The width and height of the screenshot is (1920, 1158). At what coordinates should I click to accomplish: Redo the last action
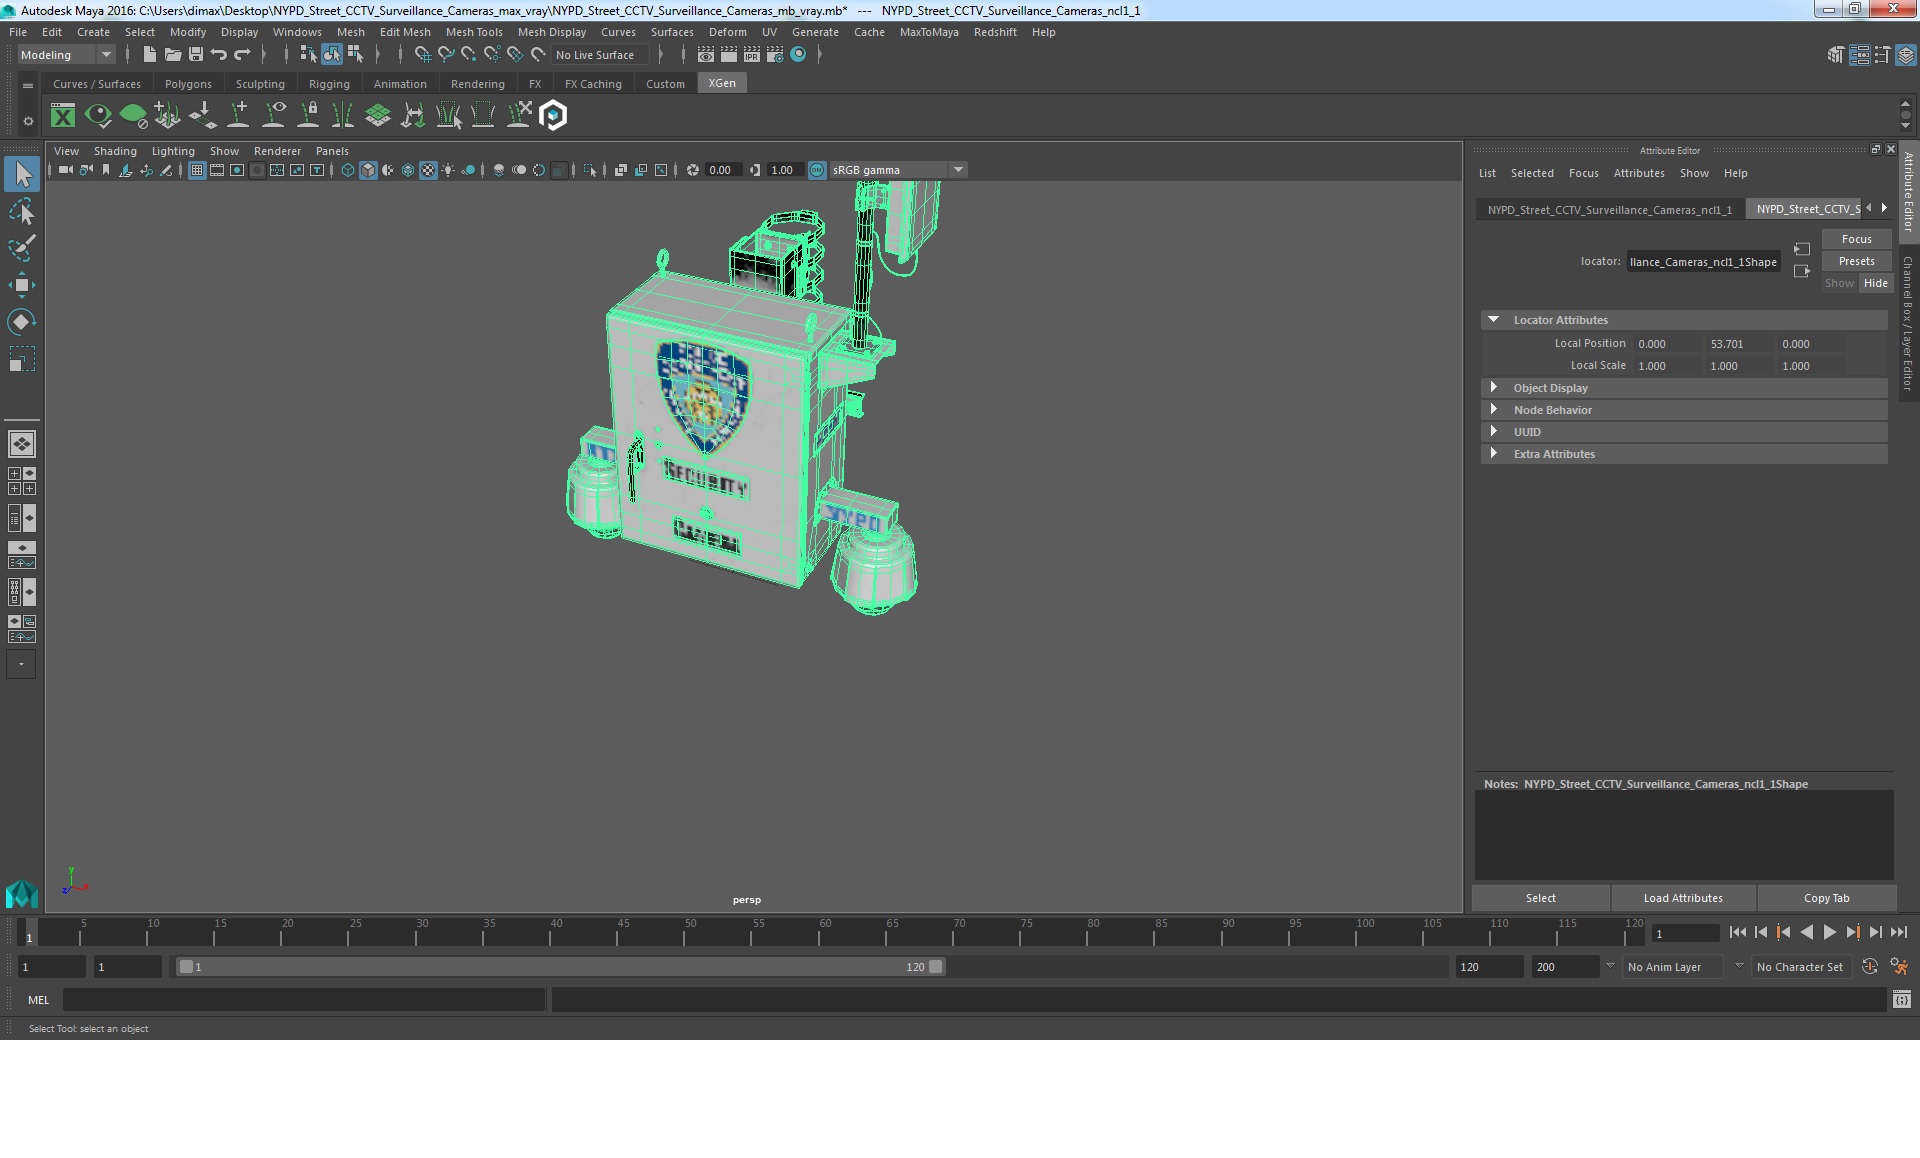242,54
